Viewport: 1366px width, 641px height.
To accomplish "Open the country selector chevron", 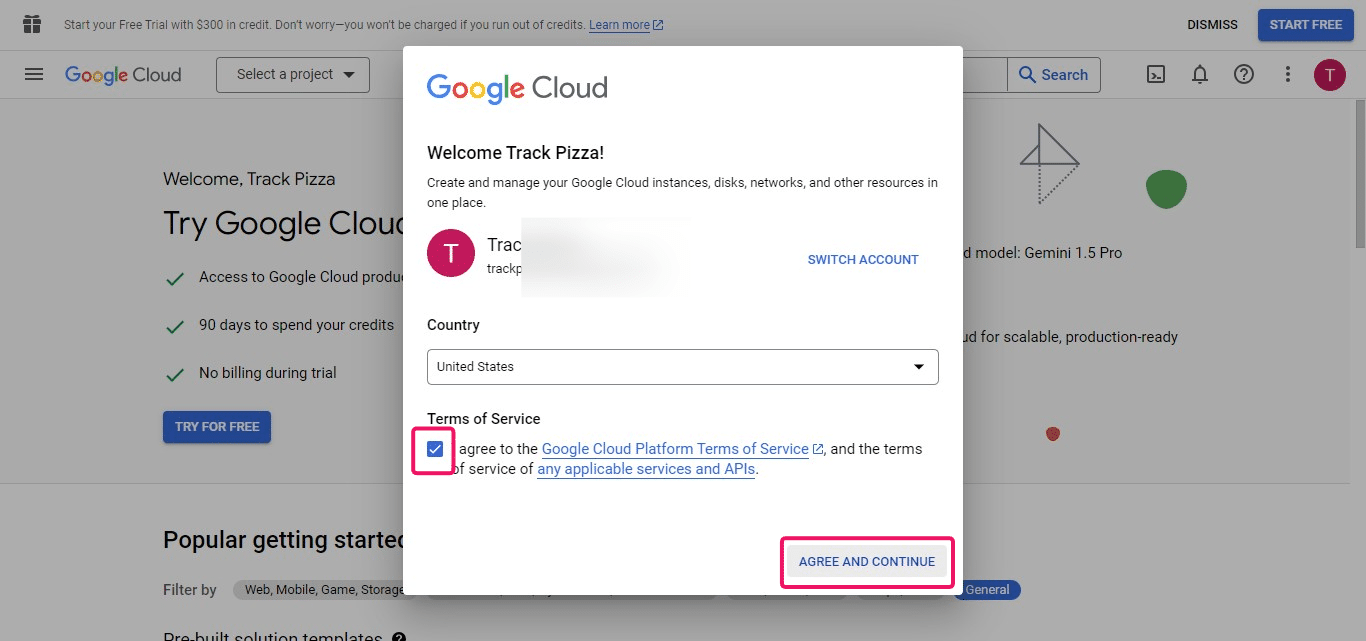I will [918, 367].
